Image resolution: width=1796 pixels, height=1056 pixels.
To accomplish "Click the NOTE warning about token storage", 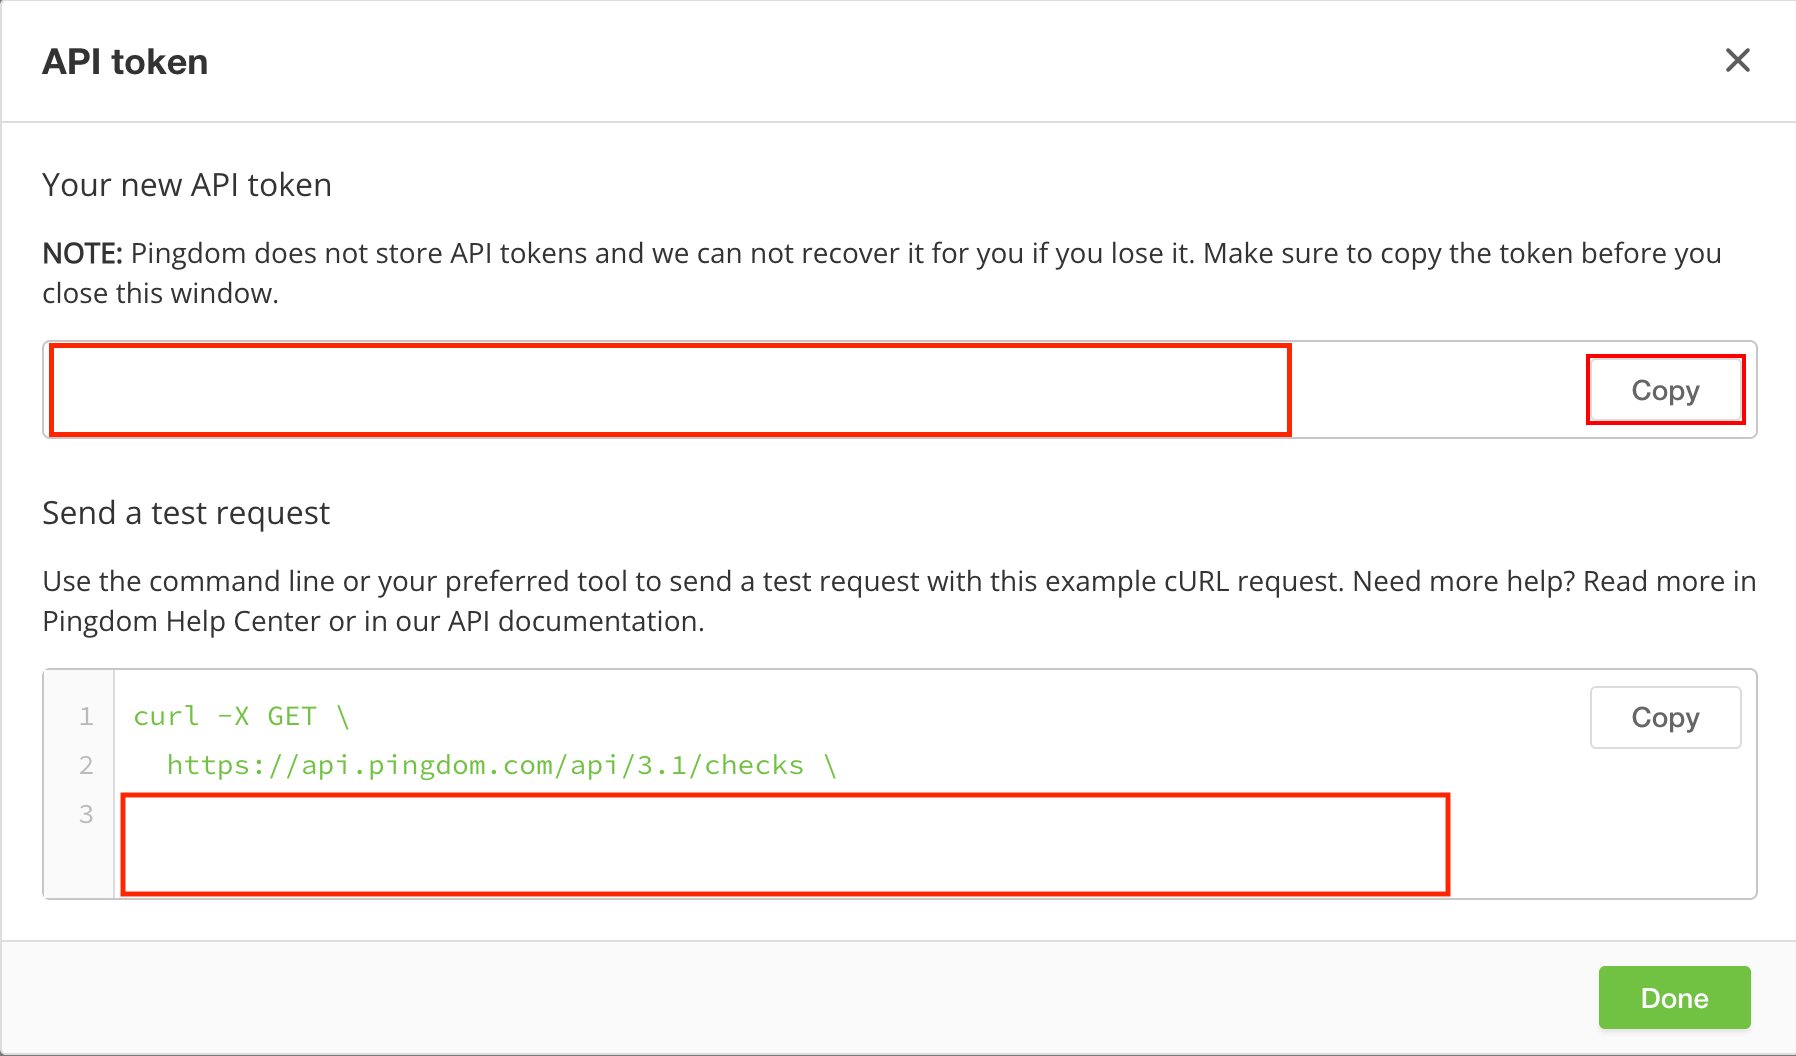I will tap(882, 273).
